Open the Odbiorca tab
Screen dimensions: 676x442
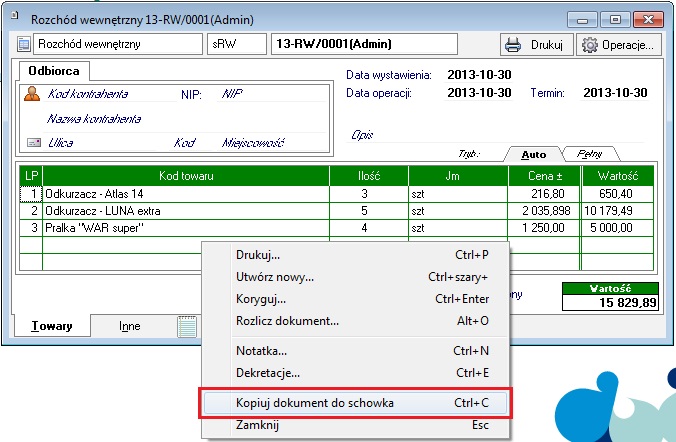pos(54,71)
